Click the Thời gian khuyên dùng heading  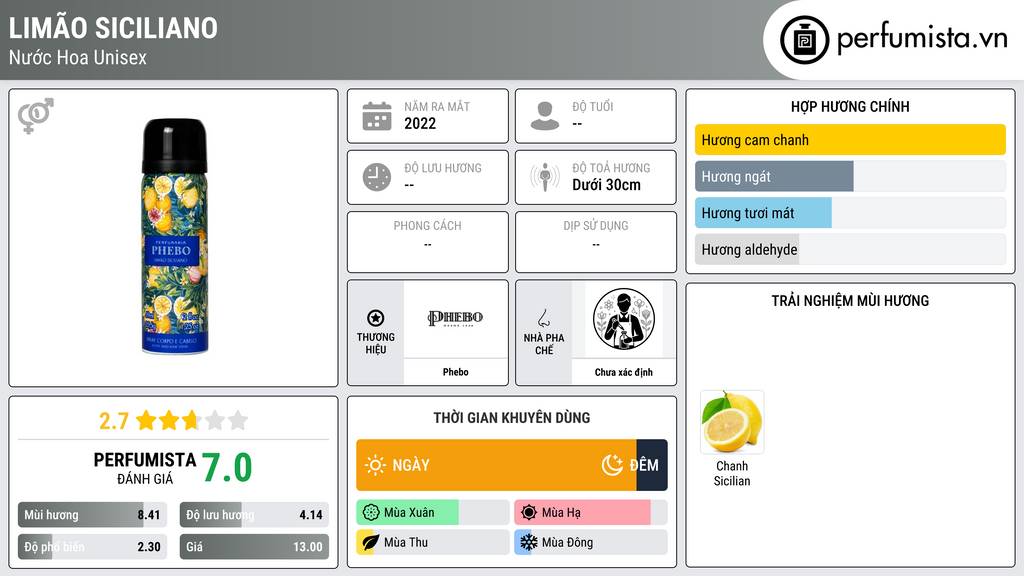tap(512, 417)
